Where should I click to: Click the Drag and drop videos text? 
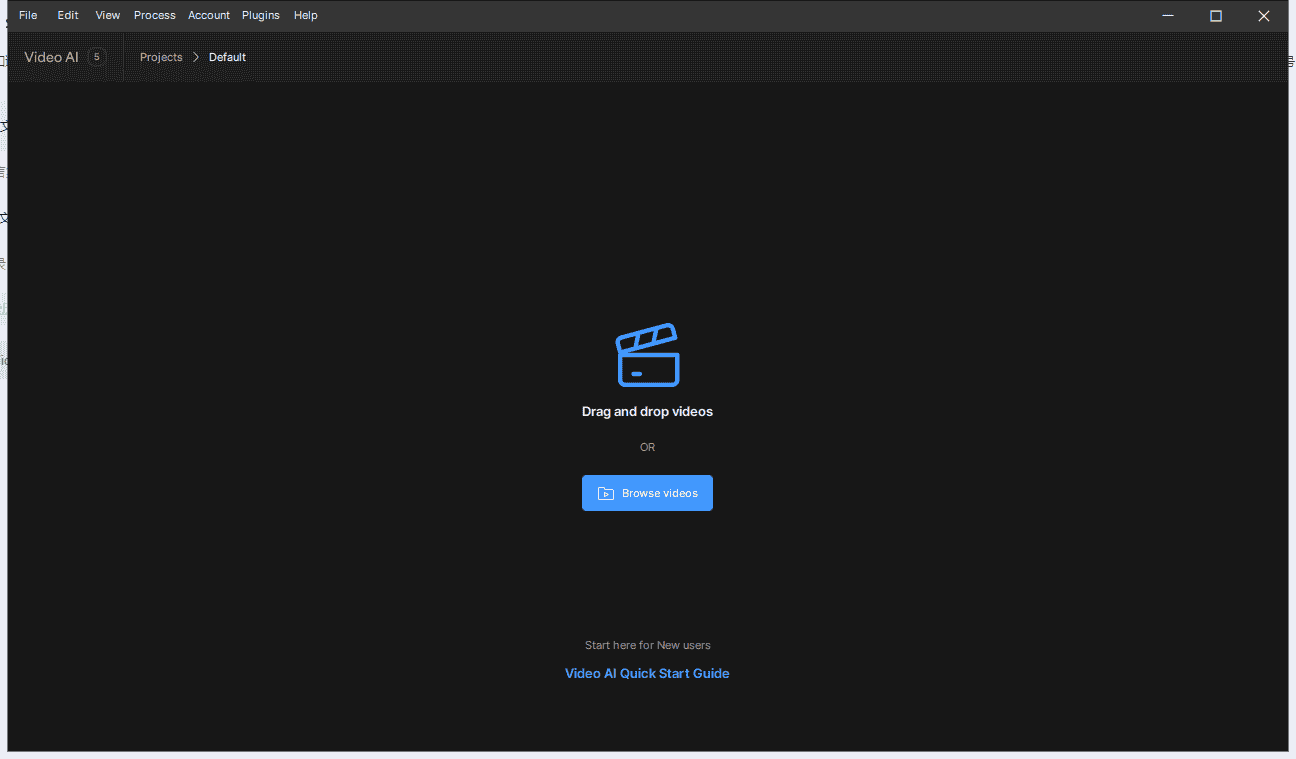coord(647,411)
